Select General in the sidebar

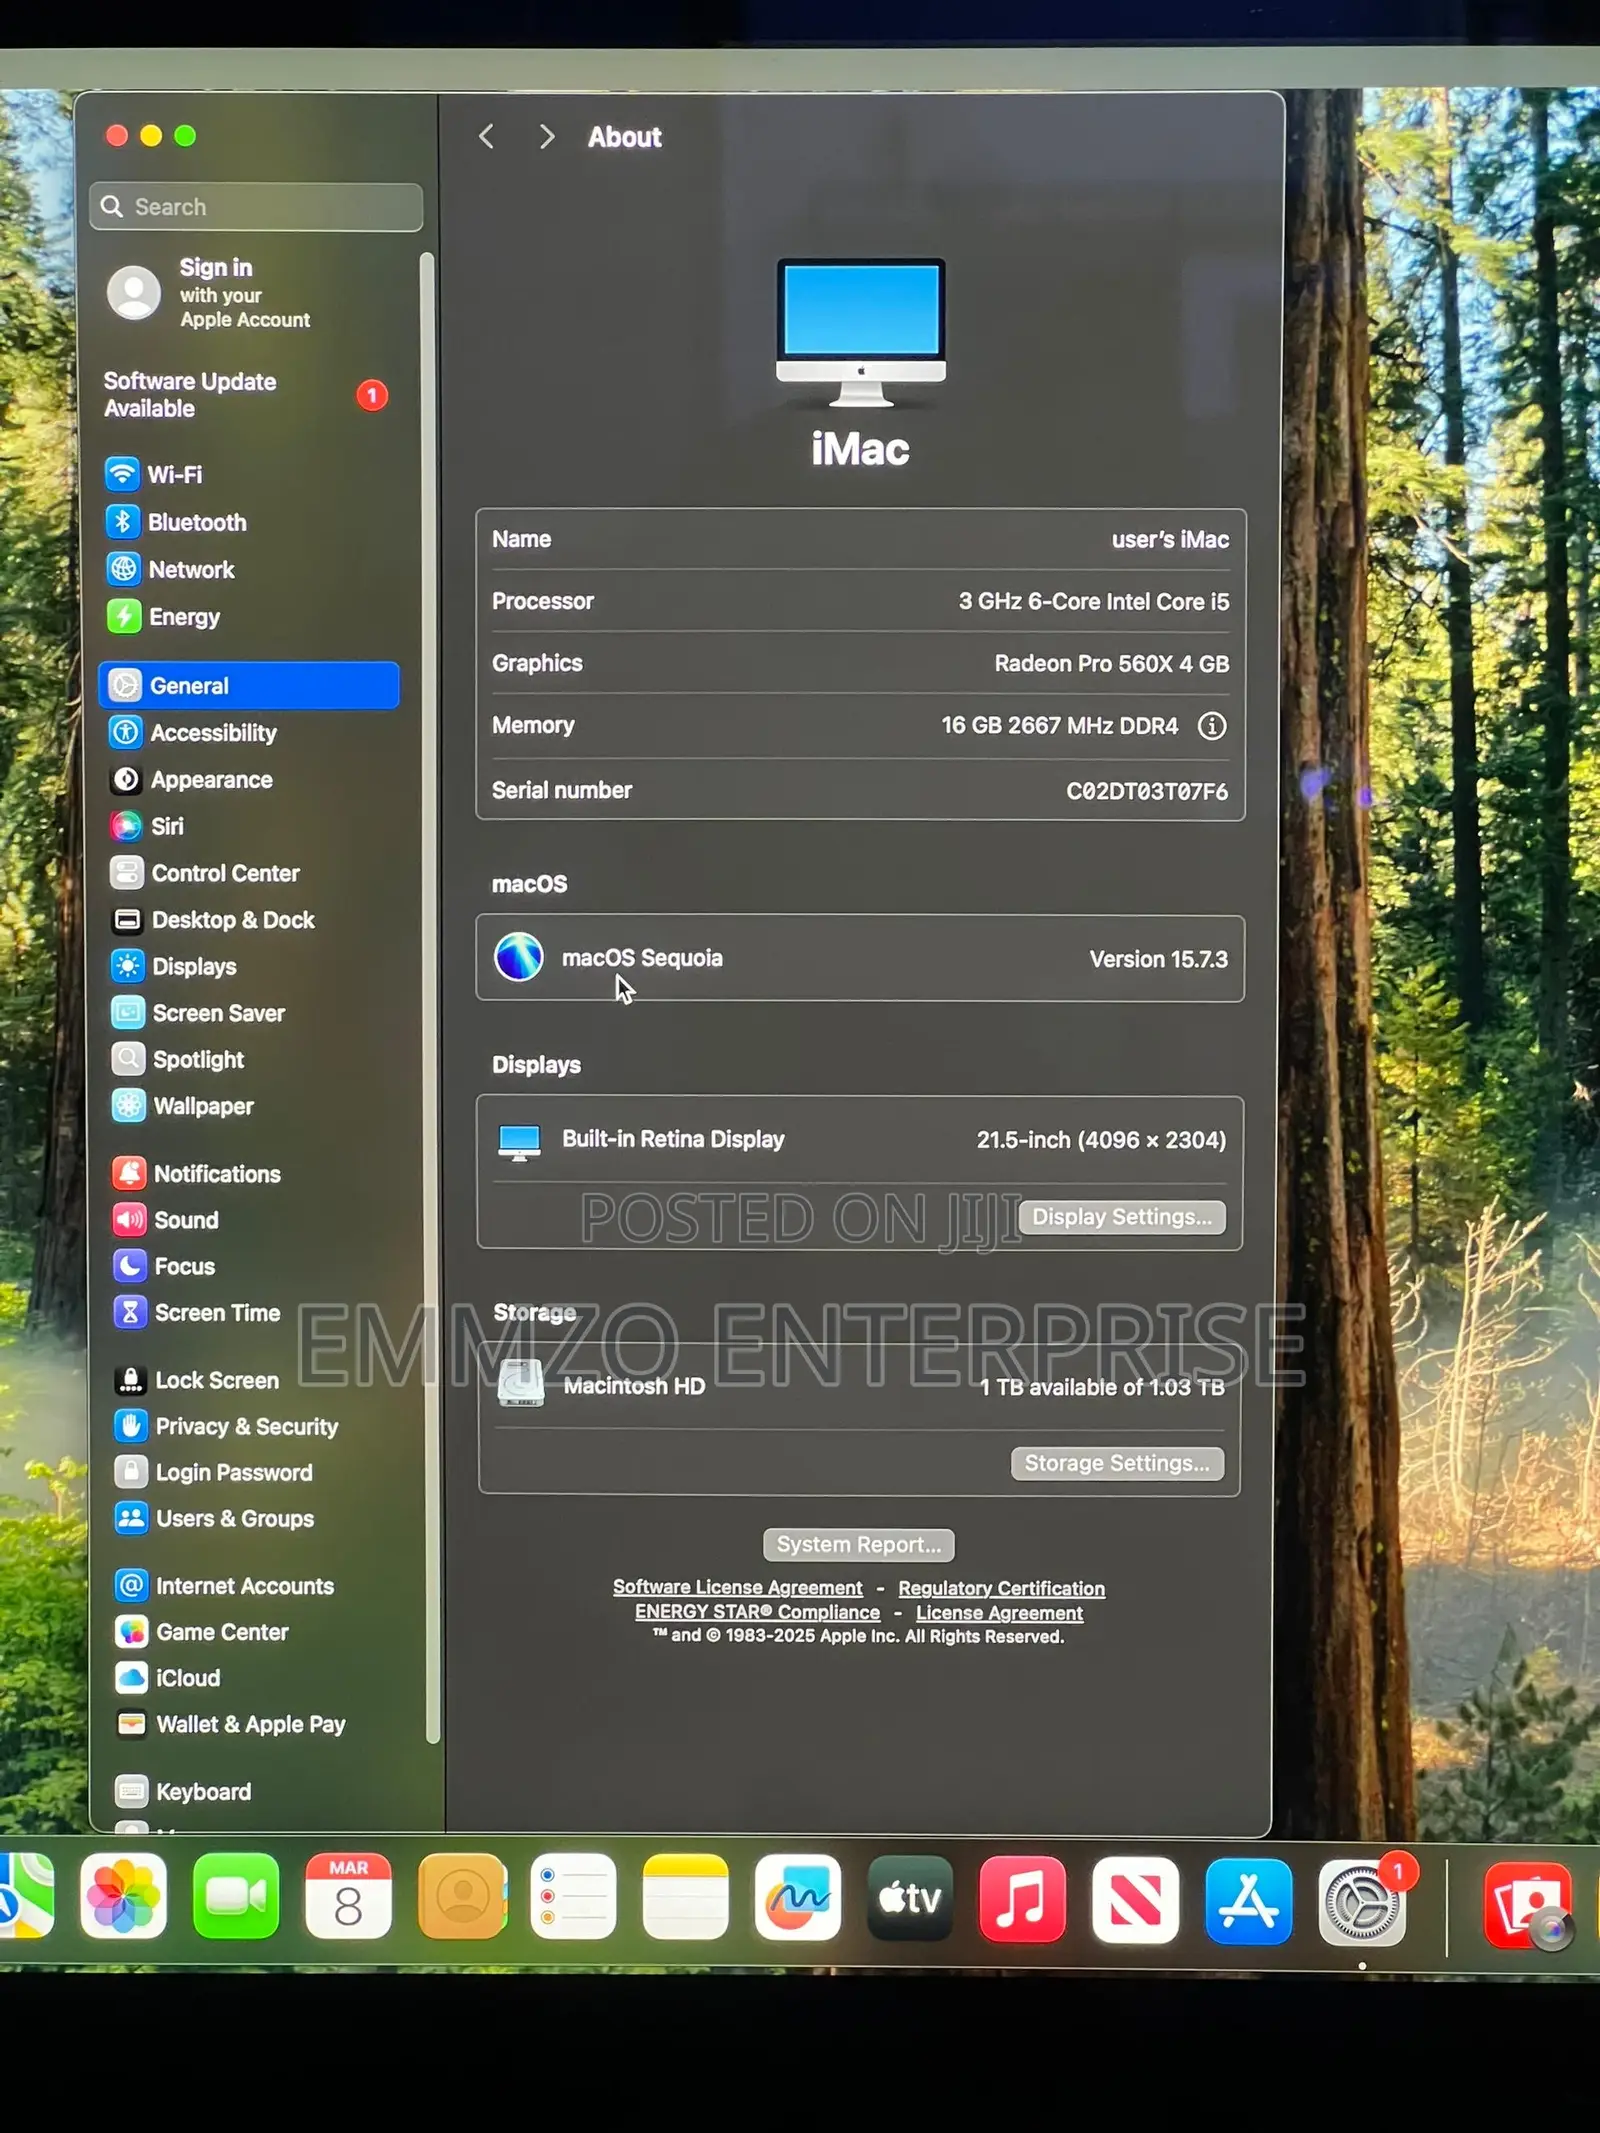[249, 685]
